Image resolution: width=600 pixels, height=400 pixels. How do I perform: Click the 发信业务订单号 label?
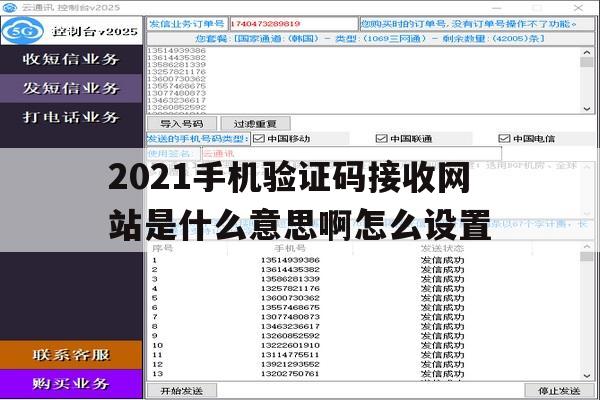pos(187,24)
